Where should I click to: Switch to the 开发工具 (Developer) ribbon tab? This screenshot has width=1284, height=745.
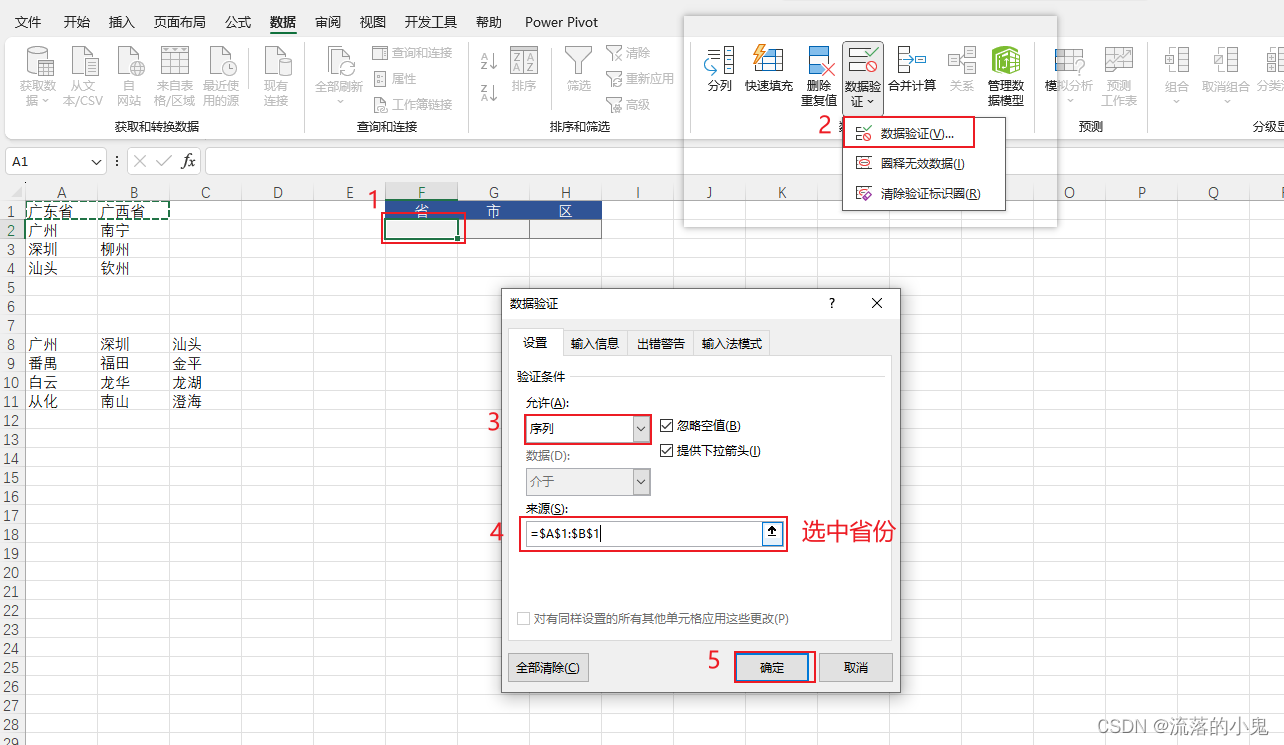click(431, 22)
